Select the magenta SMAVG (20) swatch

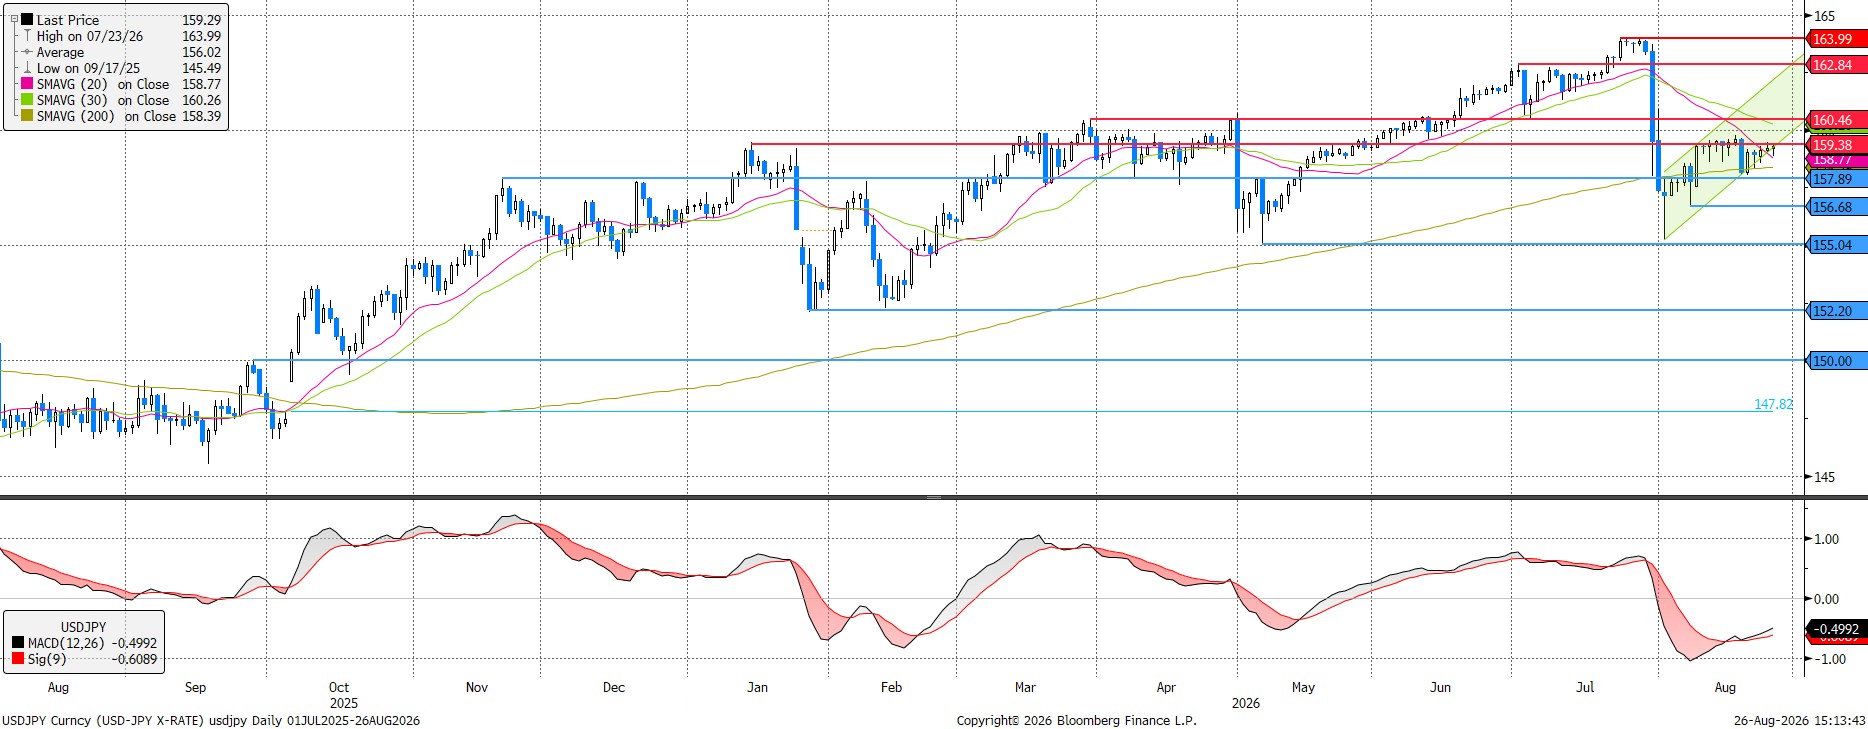coord(27,84)
